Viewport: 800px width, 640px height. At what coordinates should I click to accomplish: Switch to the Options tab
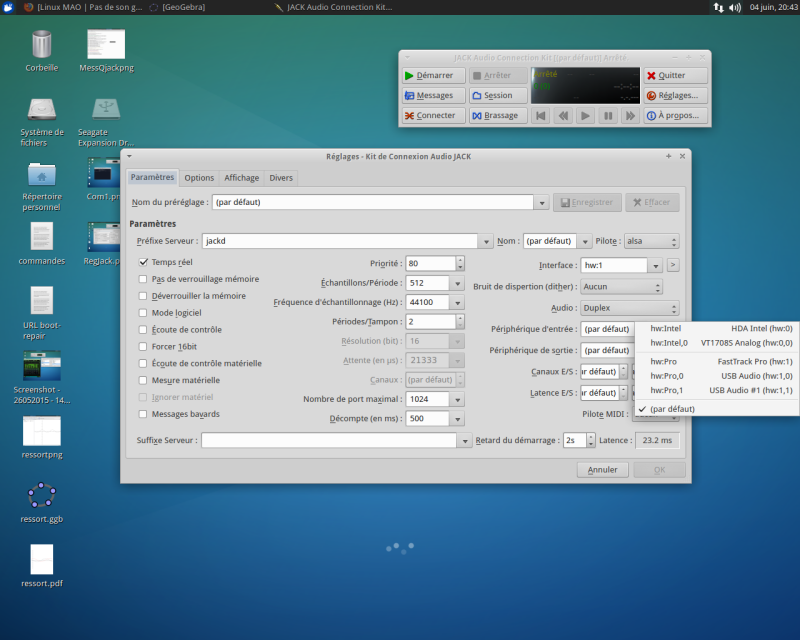[199, 178]
